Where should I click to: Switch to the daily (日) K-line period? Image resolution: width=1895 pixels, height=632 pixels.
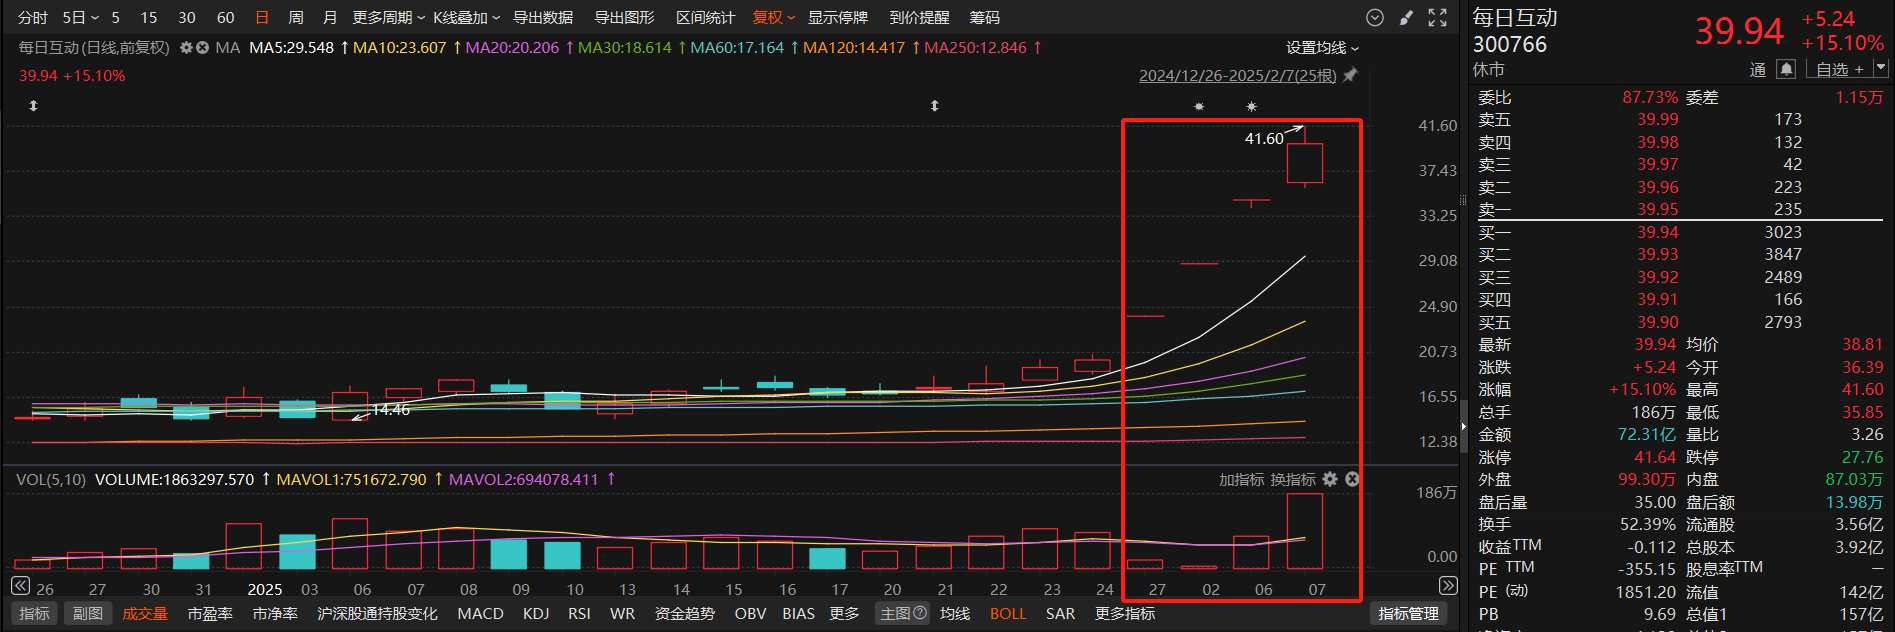[262, 18]
